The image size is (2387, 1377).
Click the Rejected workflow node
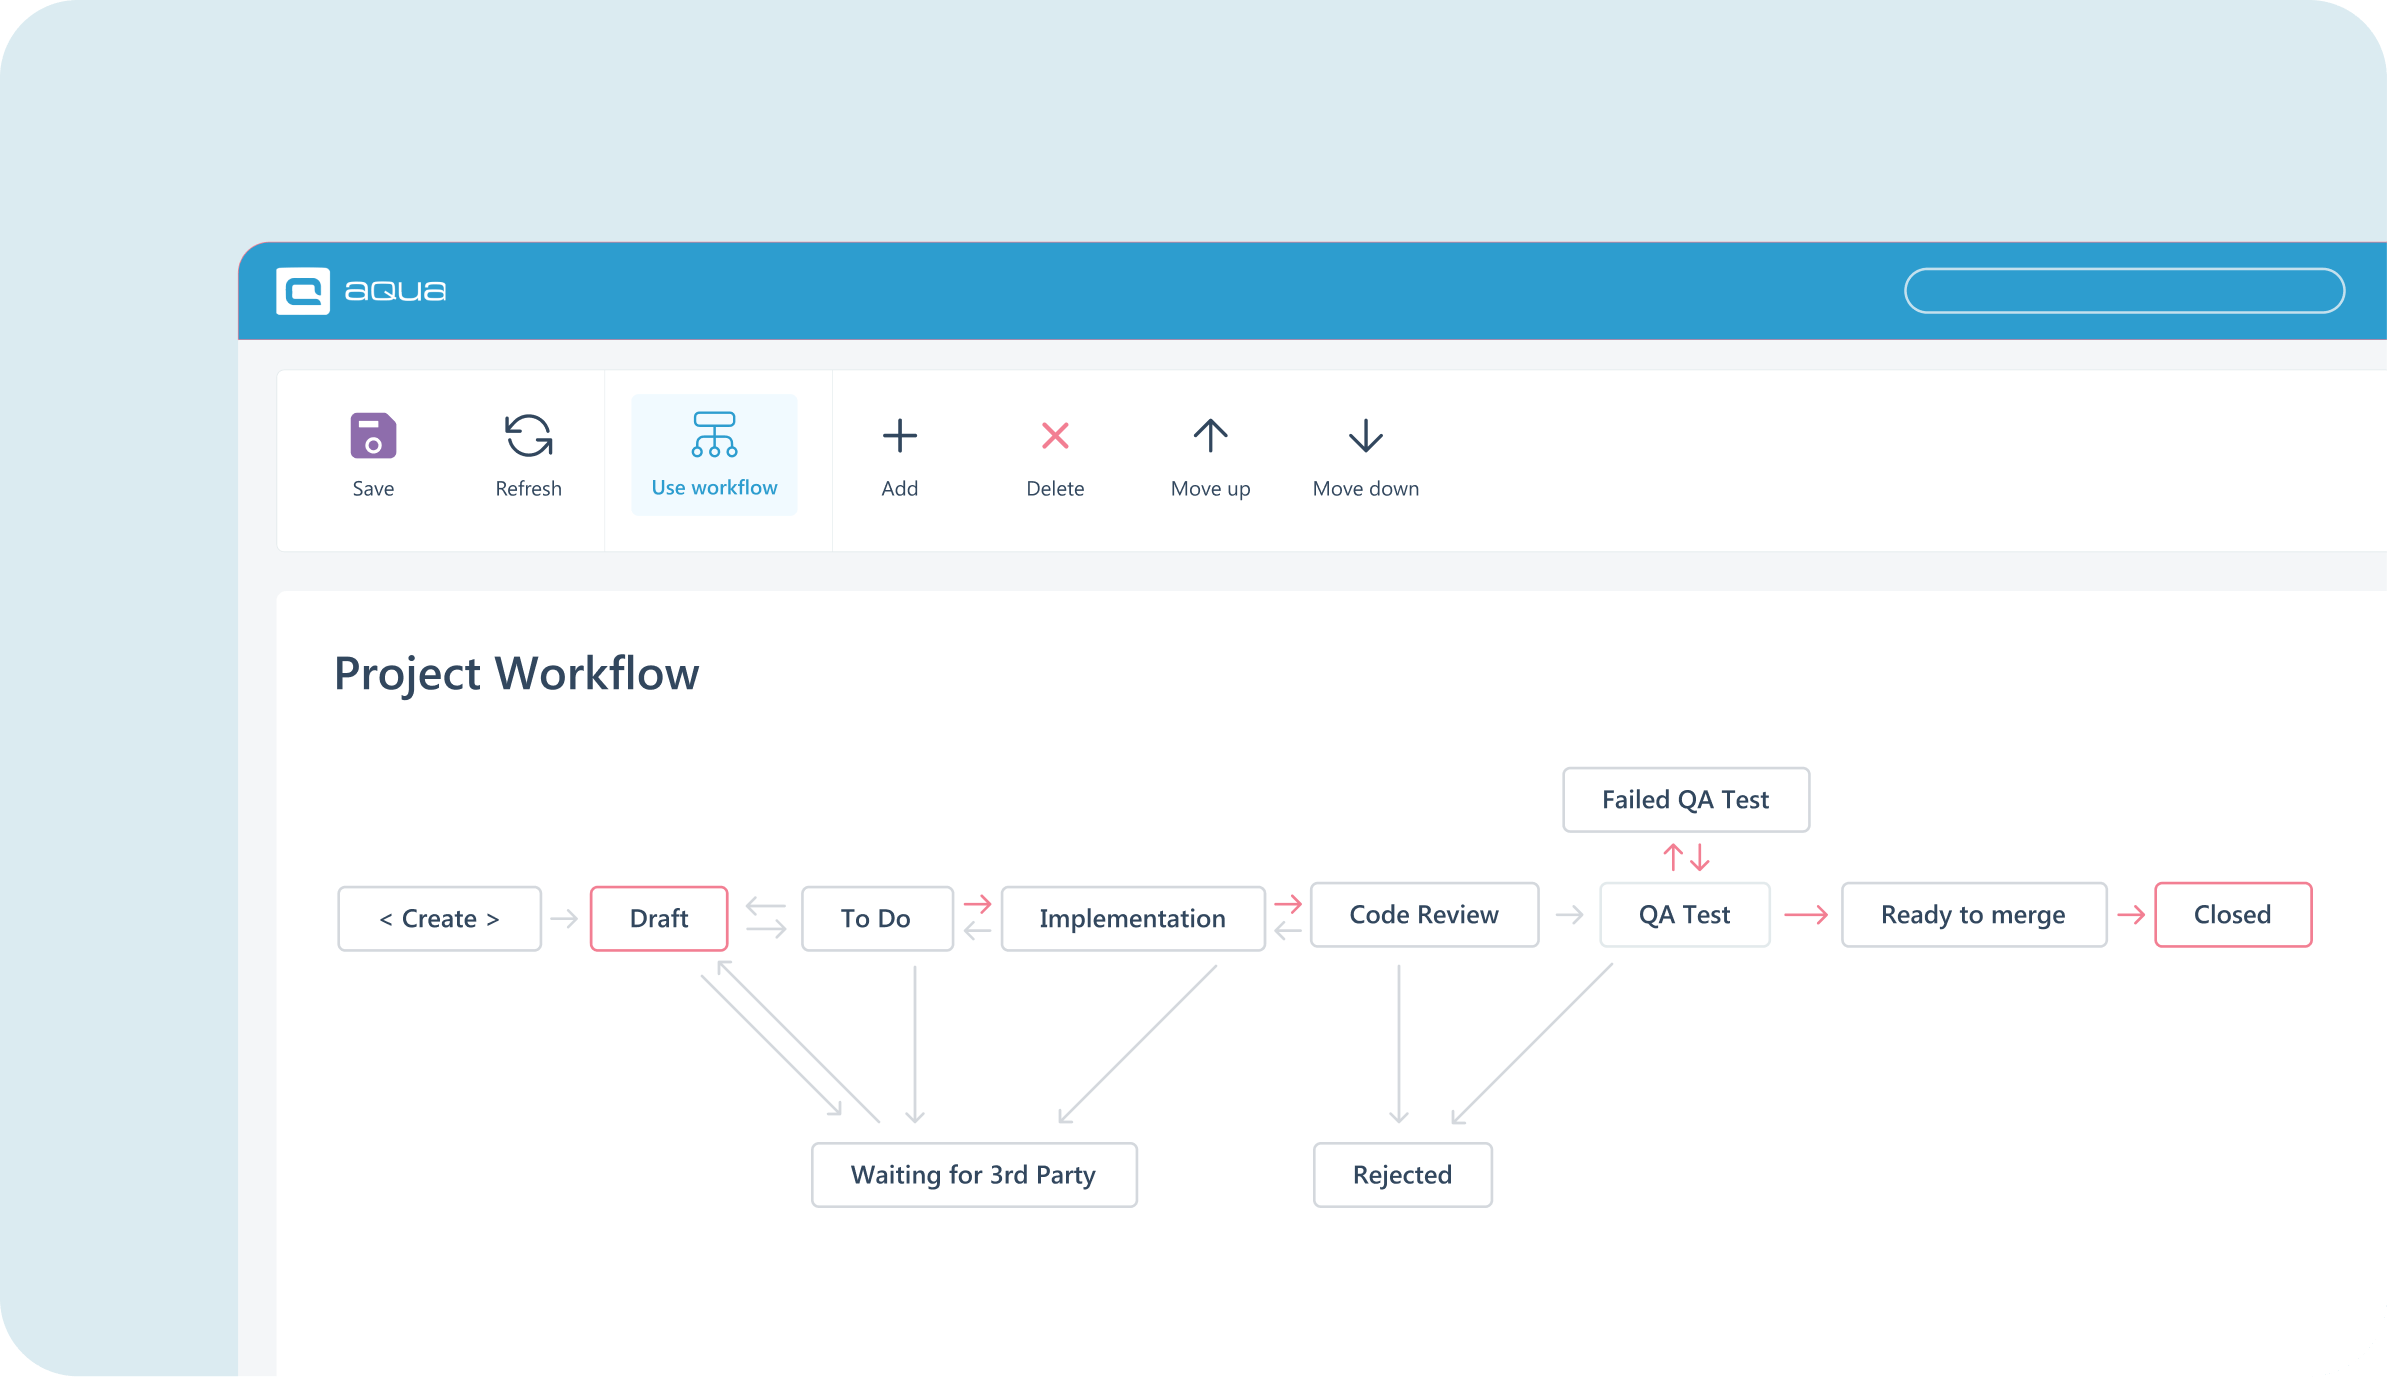[x=1402, y=1174]
